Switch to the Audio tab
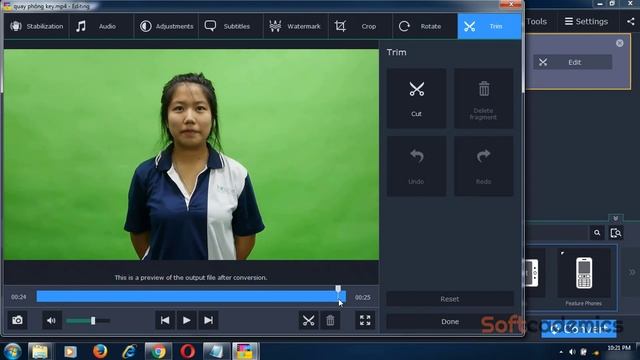The height and width of the screenshot is (360, 640). coord(101,26)
